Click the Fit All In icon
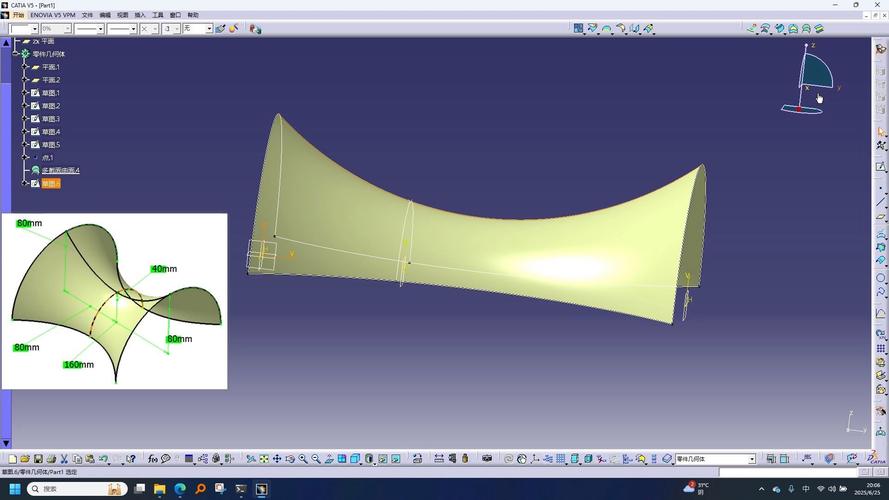 (x=264, y=459)
